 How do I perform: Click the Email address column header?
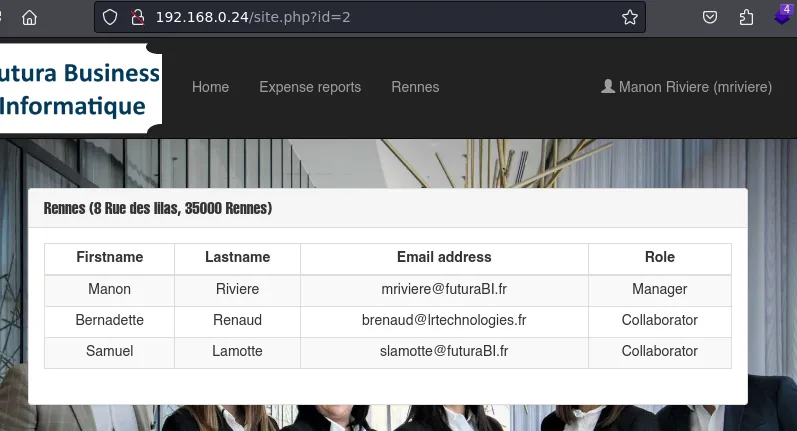click(x=444, y=257)
